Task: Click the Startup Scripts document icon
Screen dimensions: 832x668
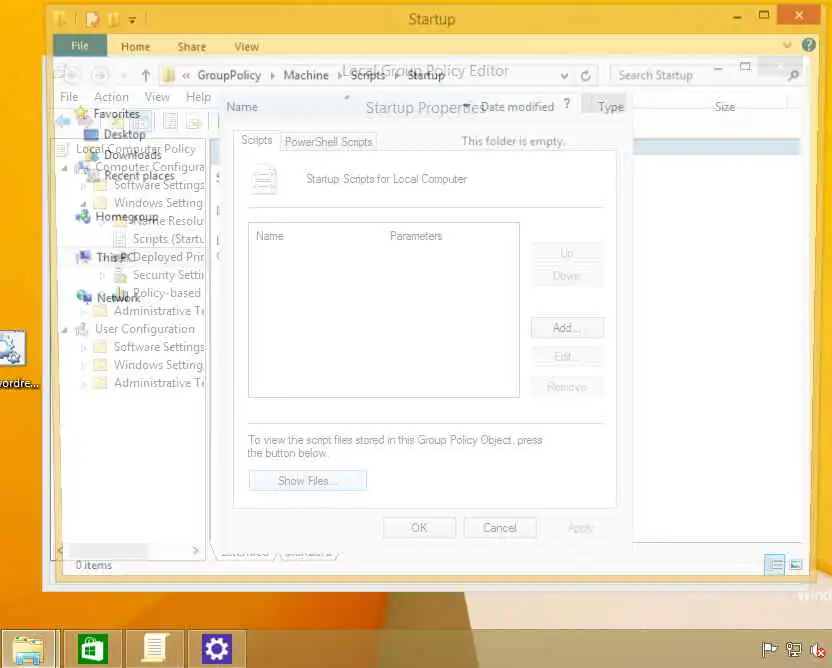Action: tap(264, 179)
